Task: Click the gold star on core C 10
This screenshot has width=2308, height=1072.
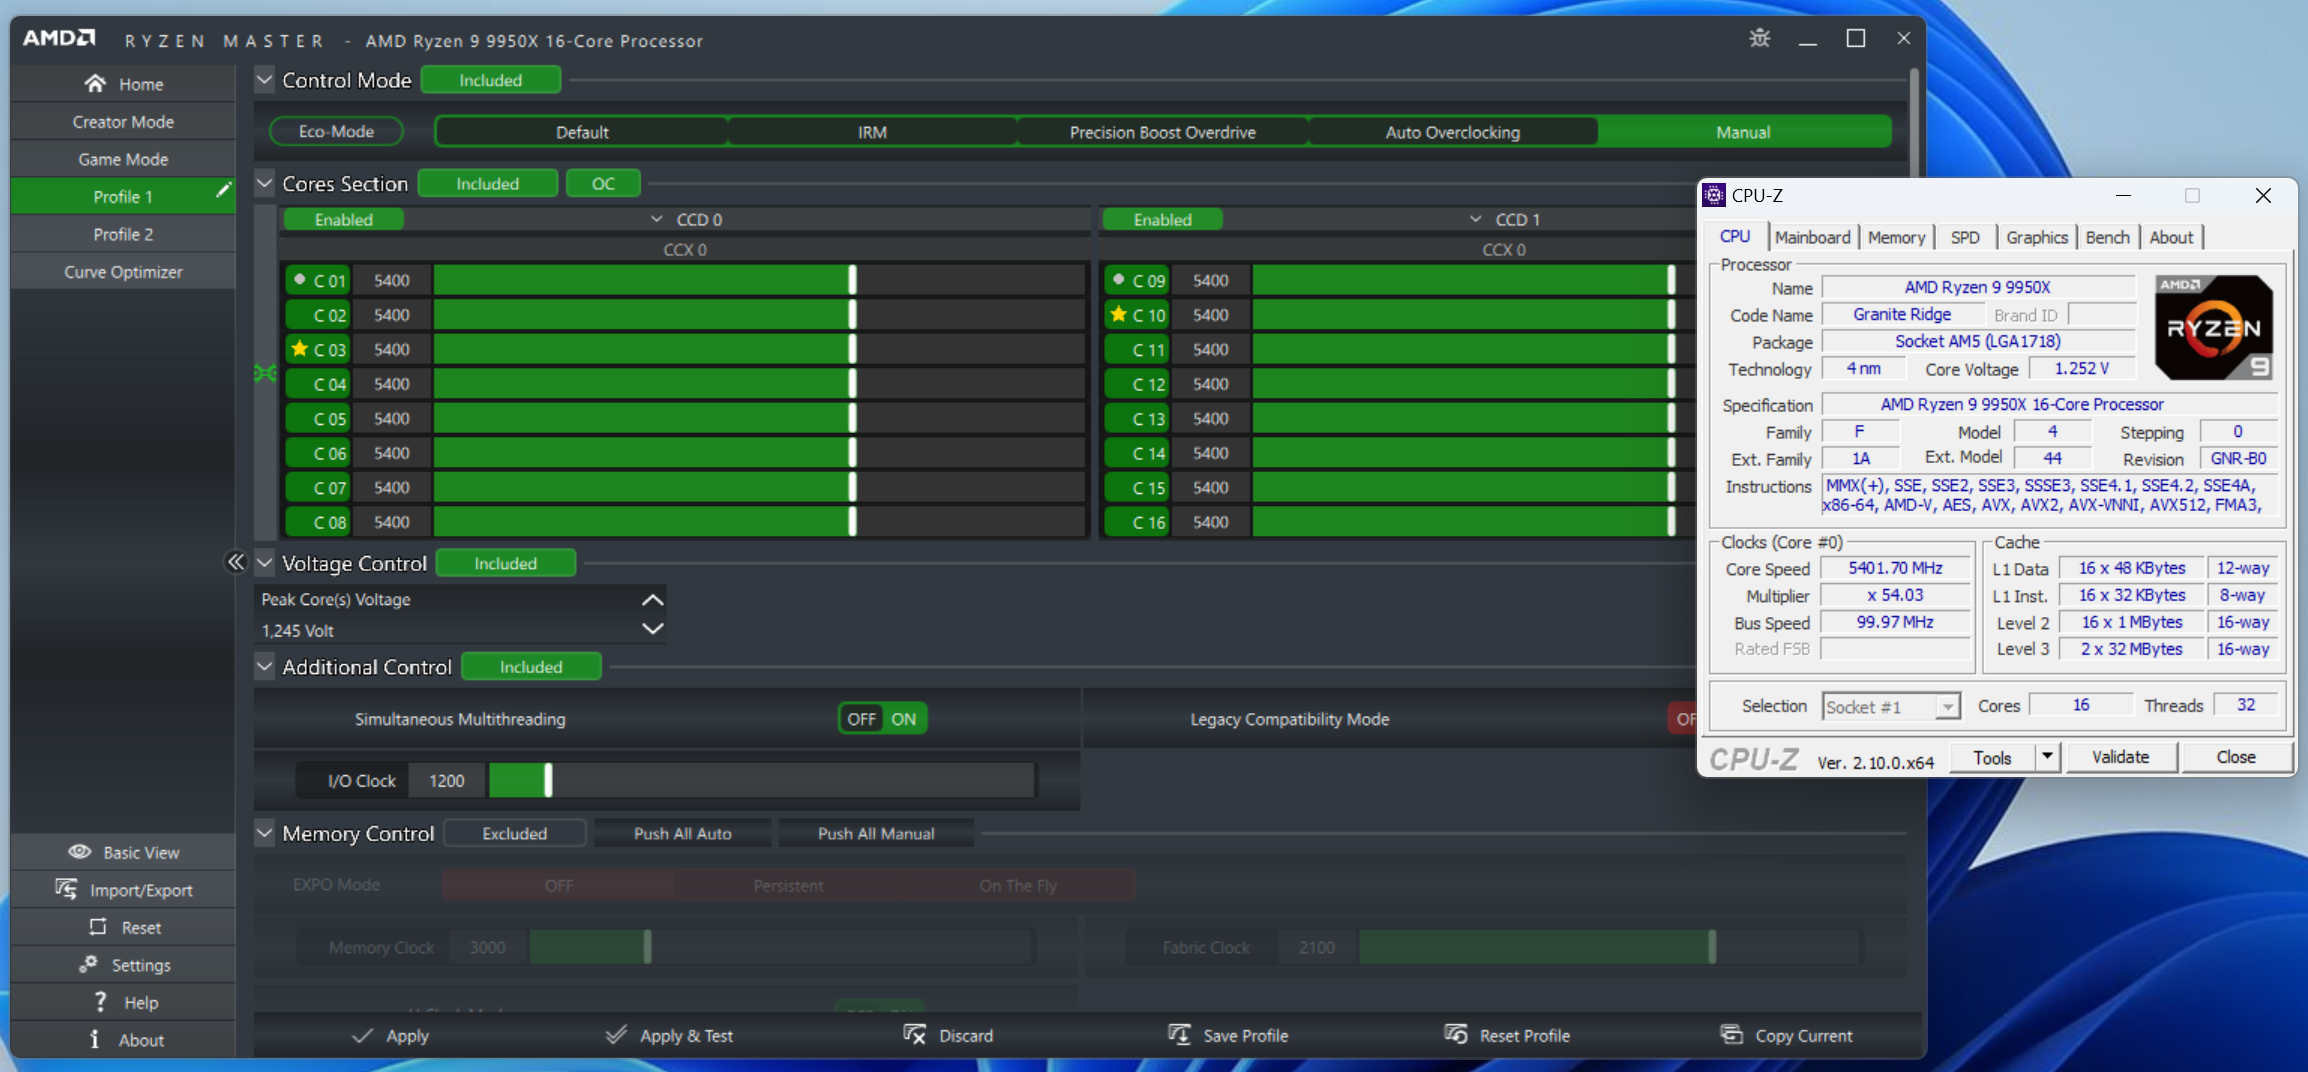Action: [1118, 314]
